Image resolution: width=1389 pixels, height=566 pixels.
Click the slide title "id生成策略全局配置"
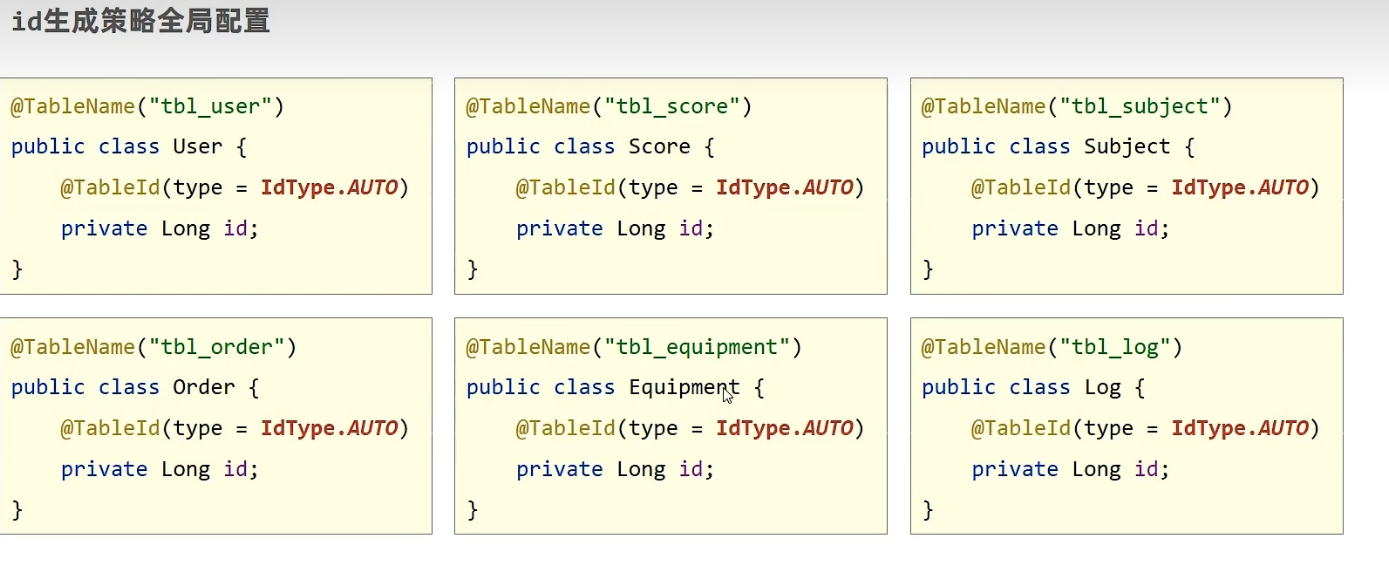141,22
